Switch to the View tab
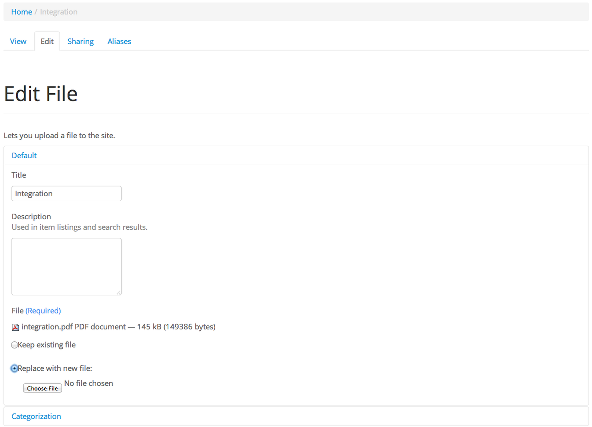 pyautogui.click(x=18, y=41)
